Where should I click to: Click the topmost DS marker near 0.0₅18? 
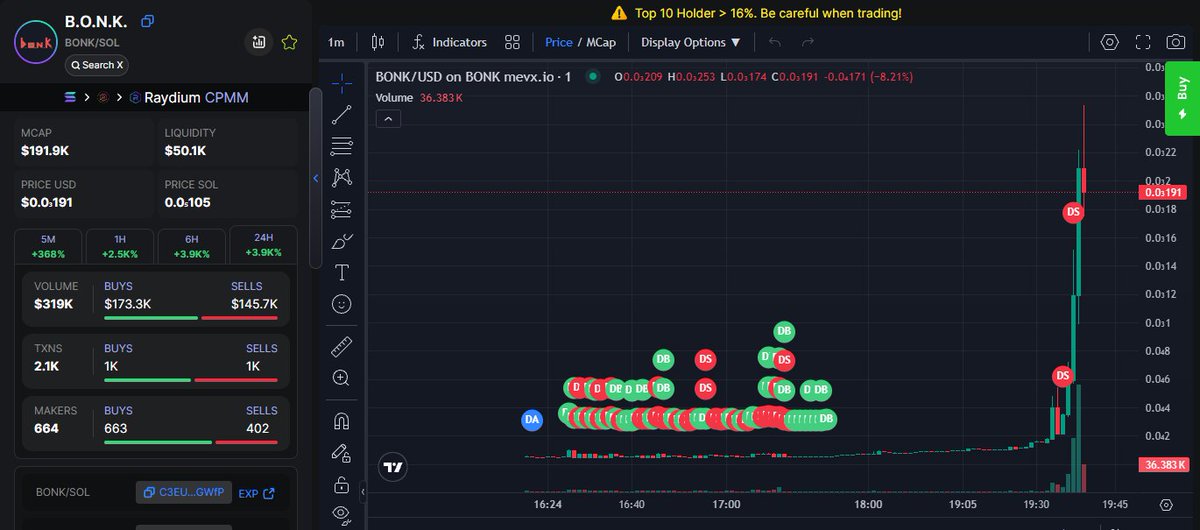pos(1074,212)
